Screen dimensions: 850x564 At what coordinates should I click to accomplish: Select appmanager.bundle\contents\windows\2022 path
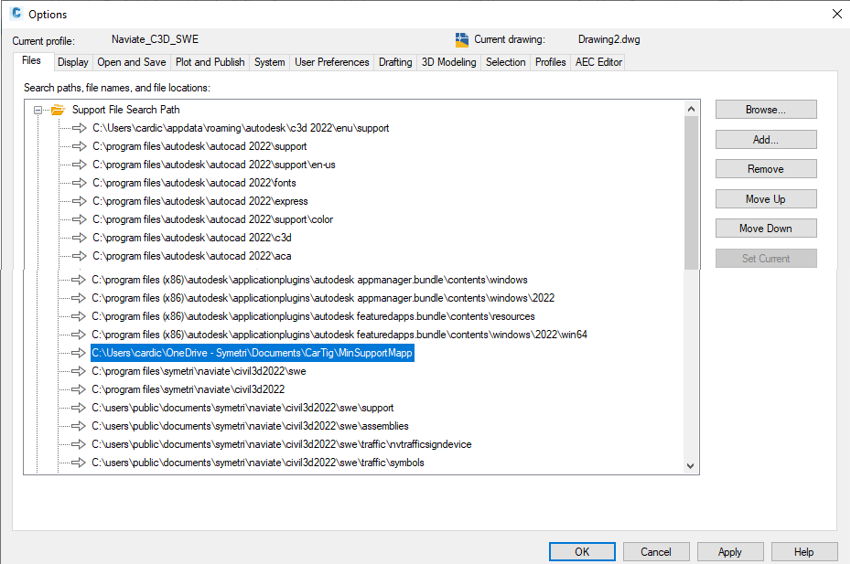tap(323, 298)
